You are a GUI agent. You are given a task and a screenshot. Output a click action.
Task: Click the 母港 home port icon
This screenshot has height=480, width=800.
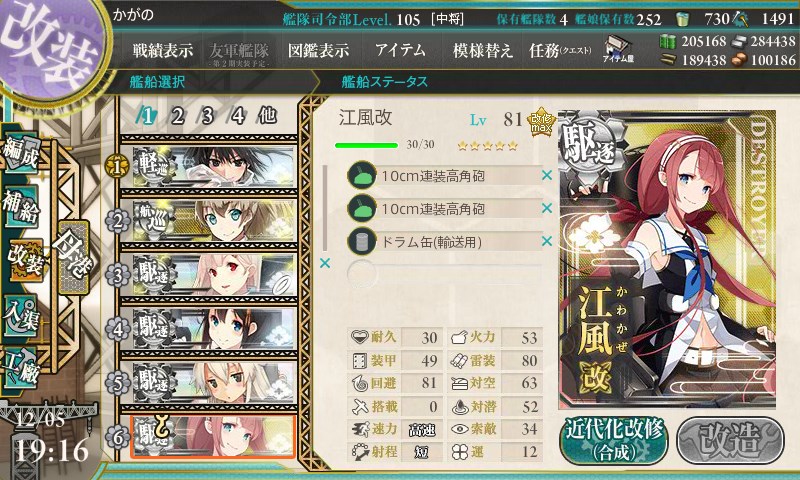pyautogui.click(x=73, y=258)
